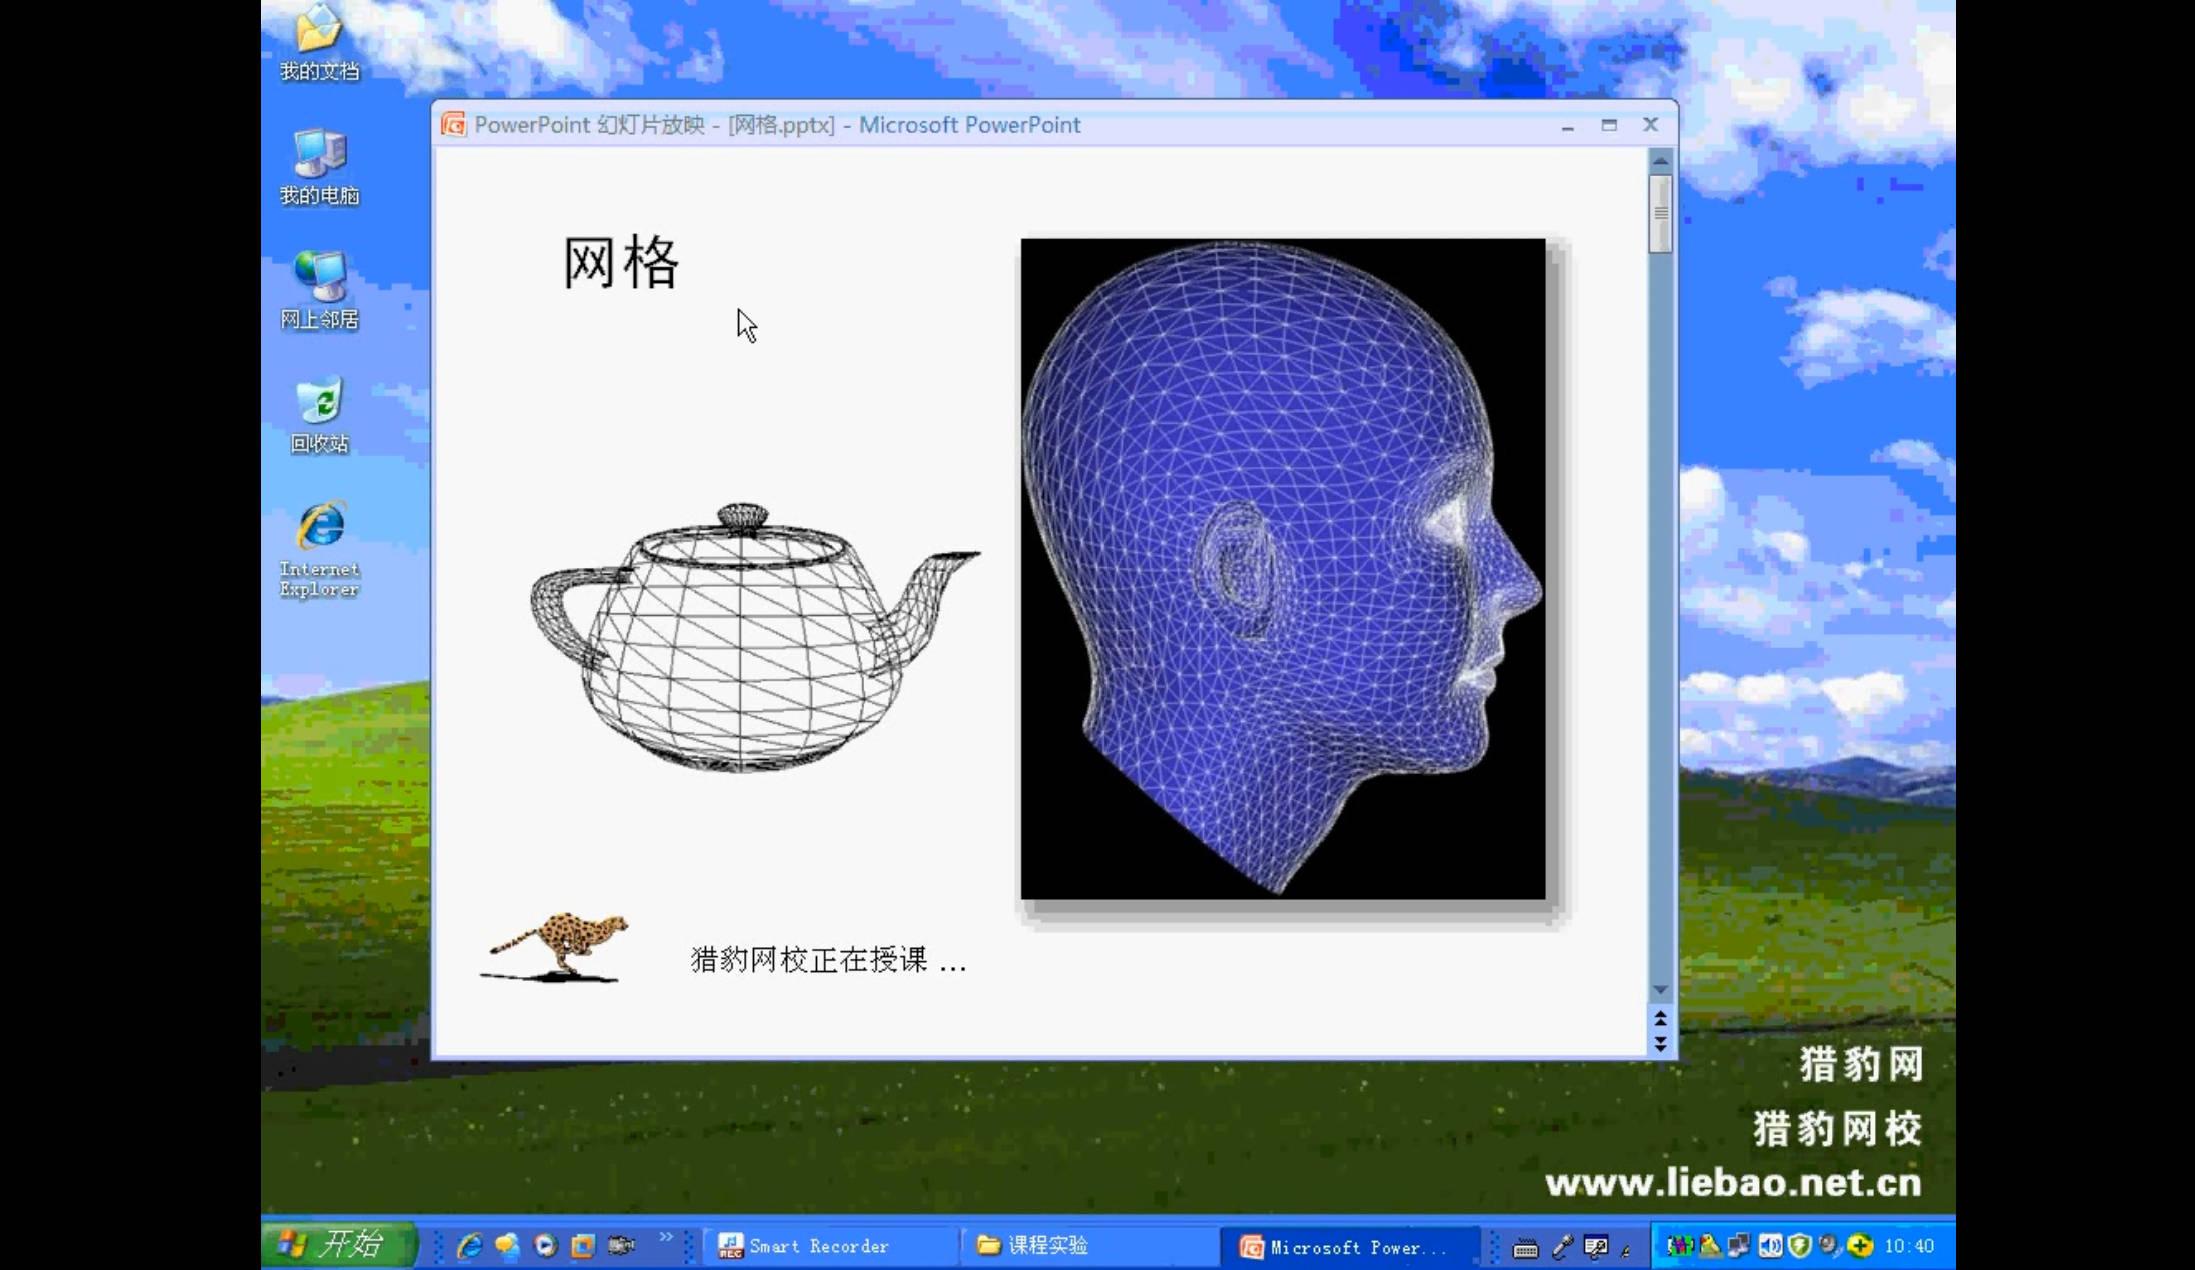Go to next slide with double-down arrow
2195x1270 pixels.
(1660, 1043)
